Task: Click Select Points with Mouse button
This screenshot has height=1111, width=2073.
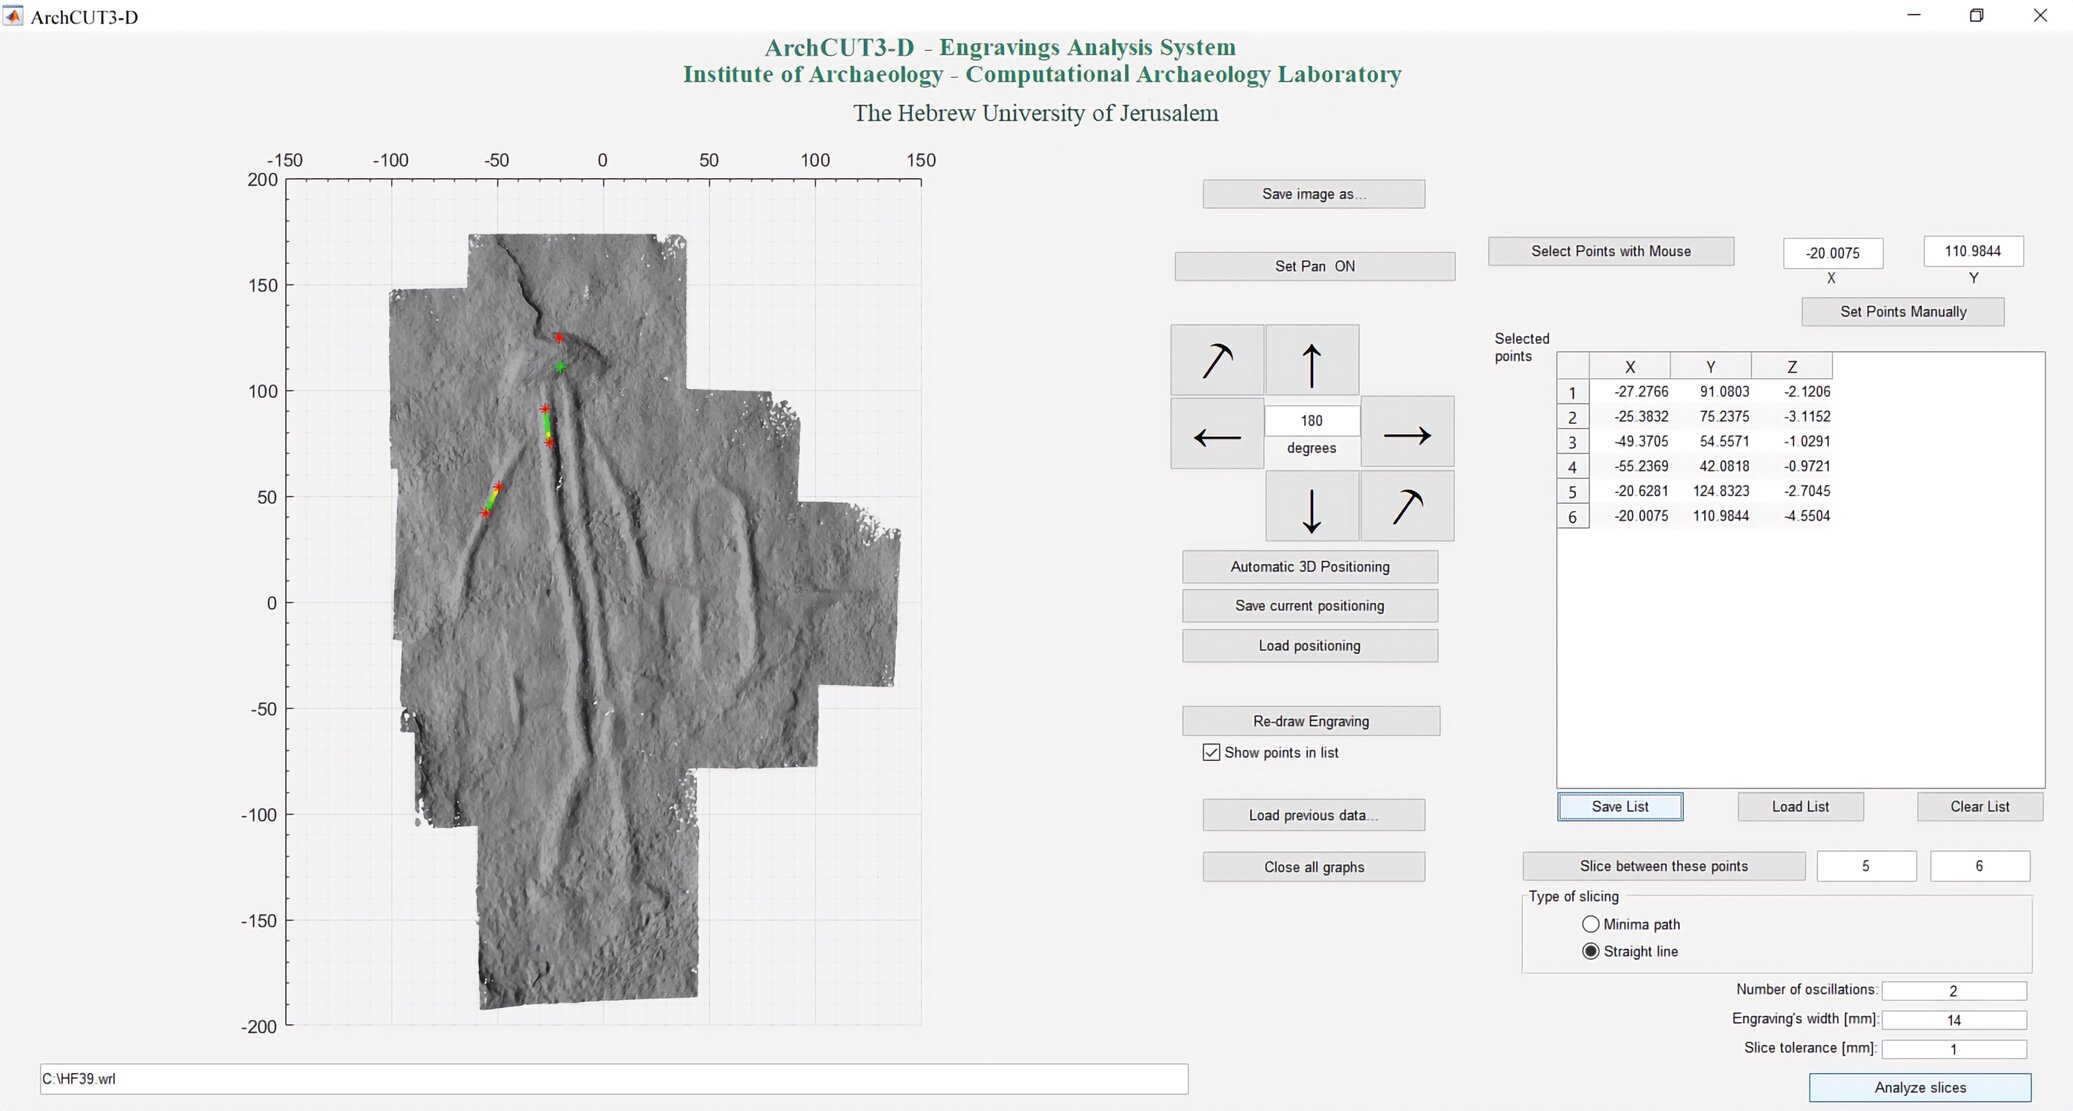Action: 1610,251
